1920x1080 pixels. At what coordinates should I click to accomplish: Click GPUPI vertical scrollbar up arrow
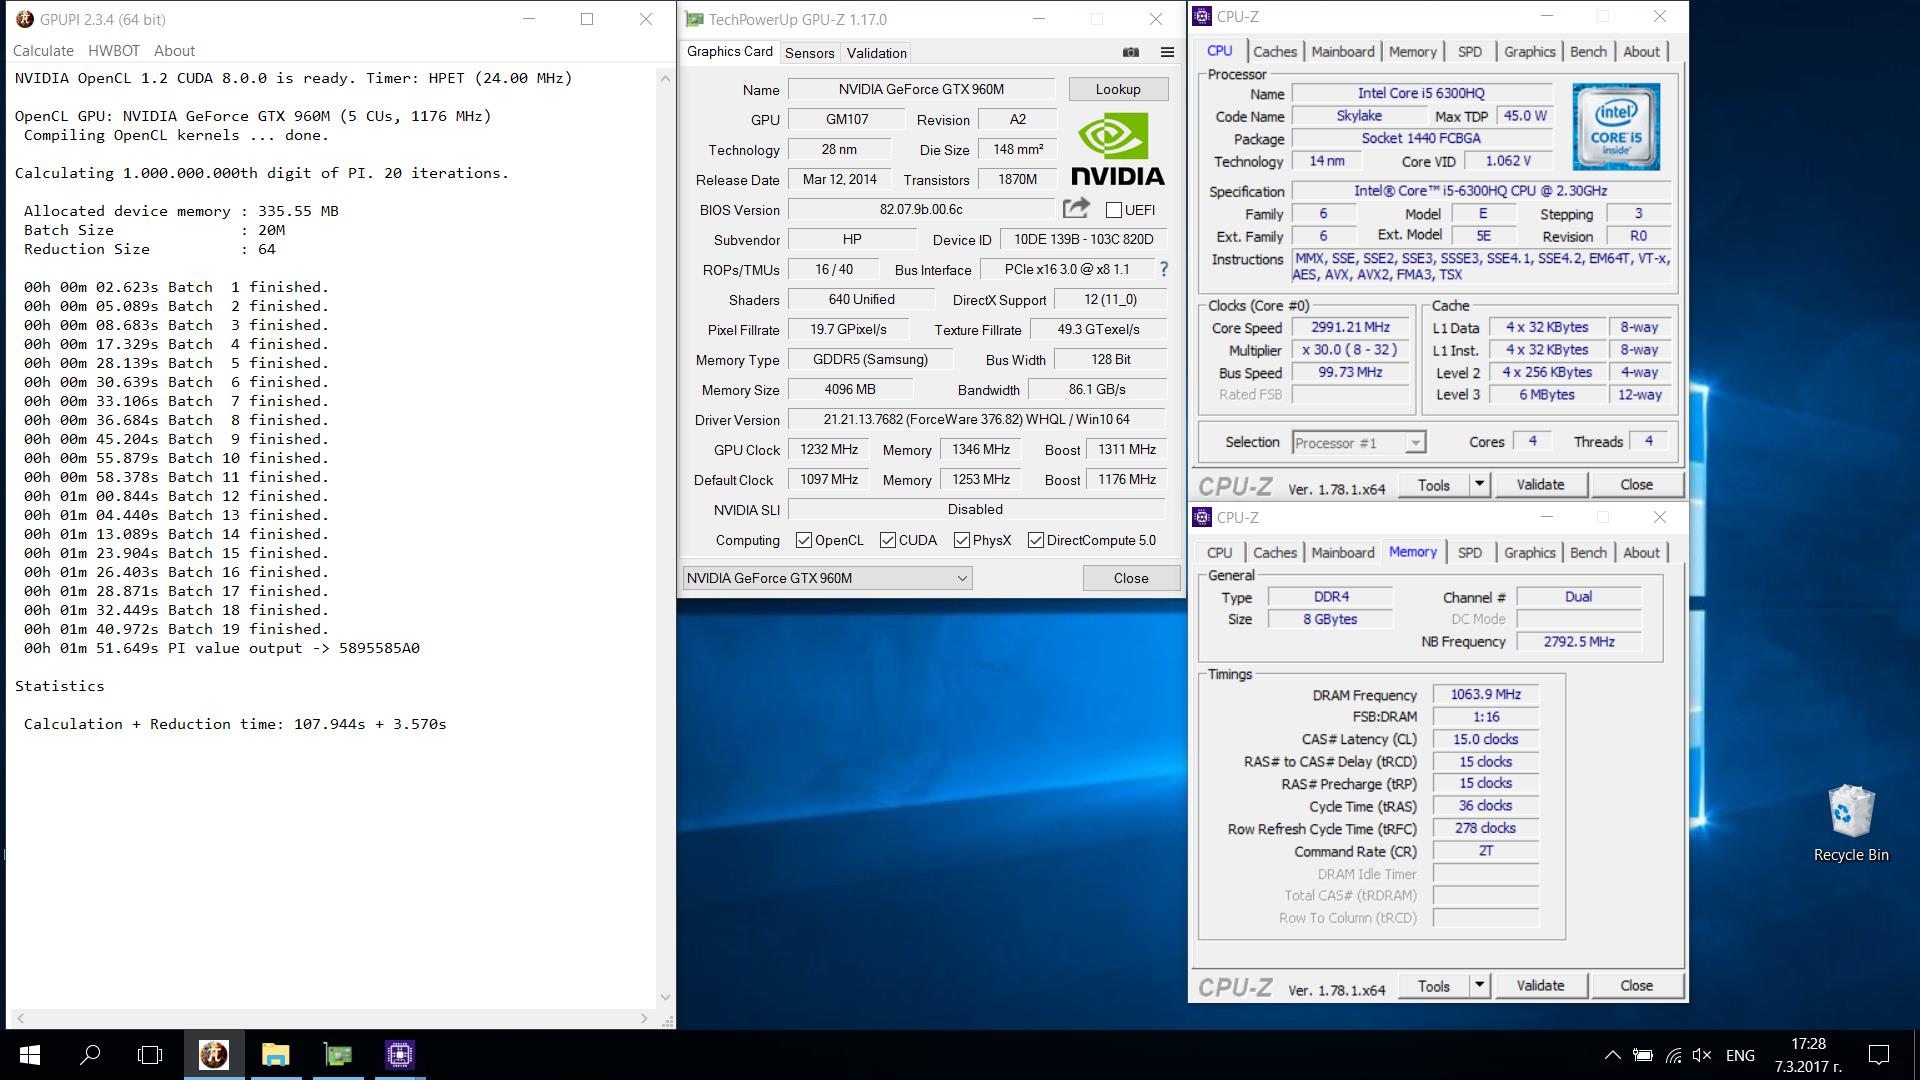pyautogui.click(x=665, y=78)
